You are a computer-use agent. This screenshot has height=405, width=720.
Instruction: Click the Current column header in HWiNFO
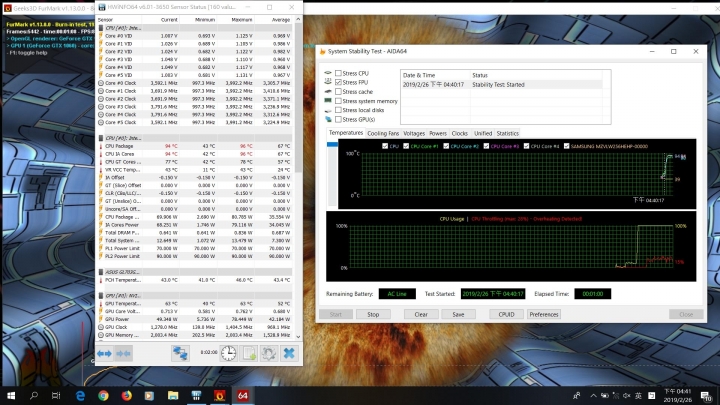point(160,20)
